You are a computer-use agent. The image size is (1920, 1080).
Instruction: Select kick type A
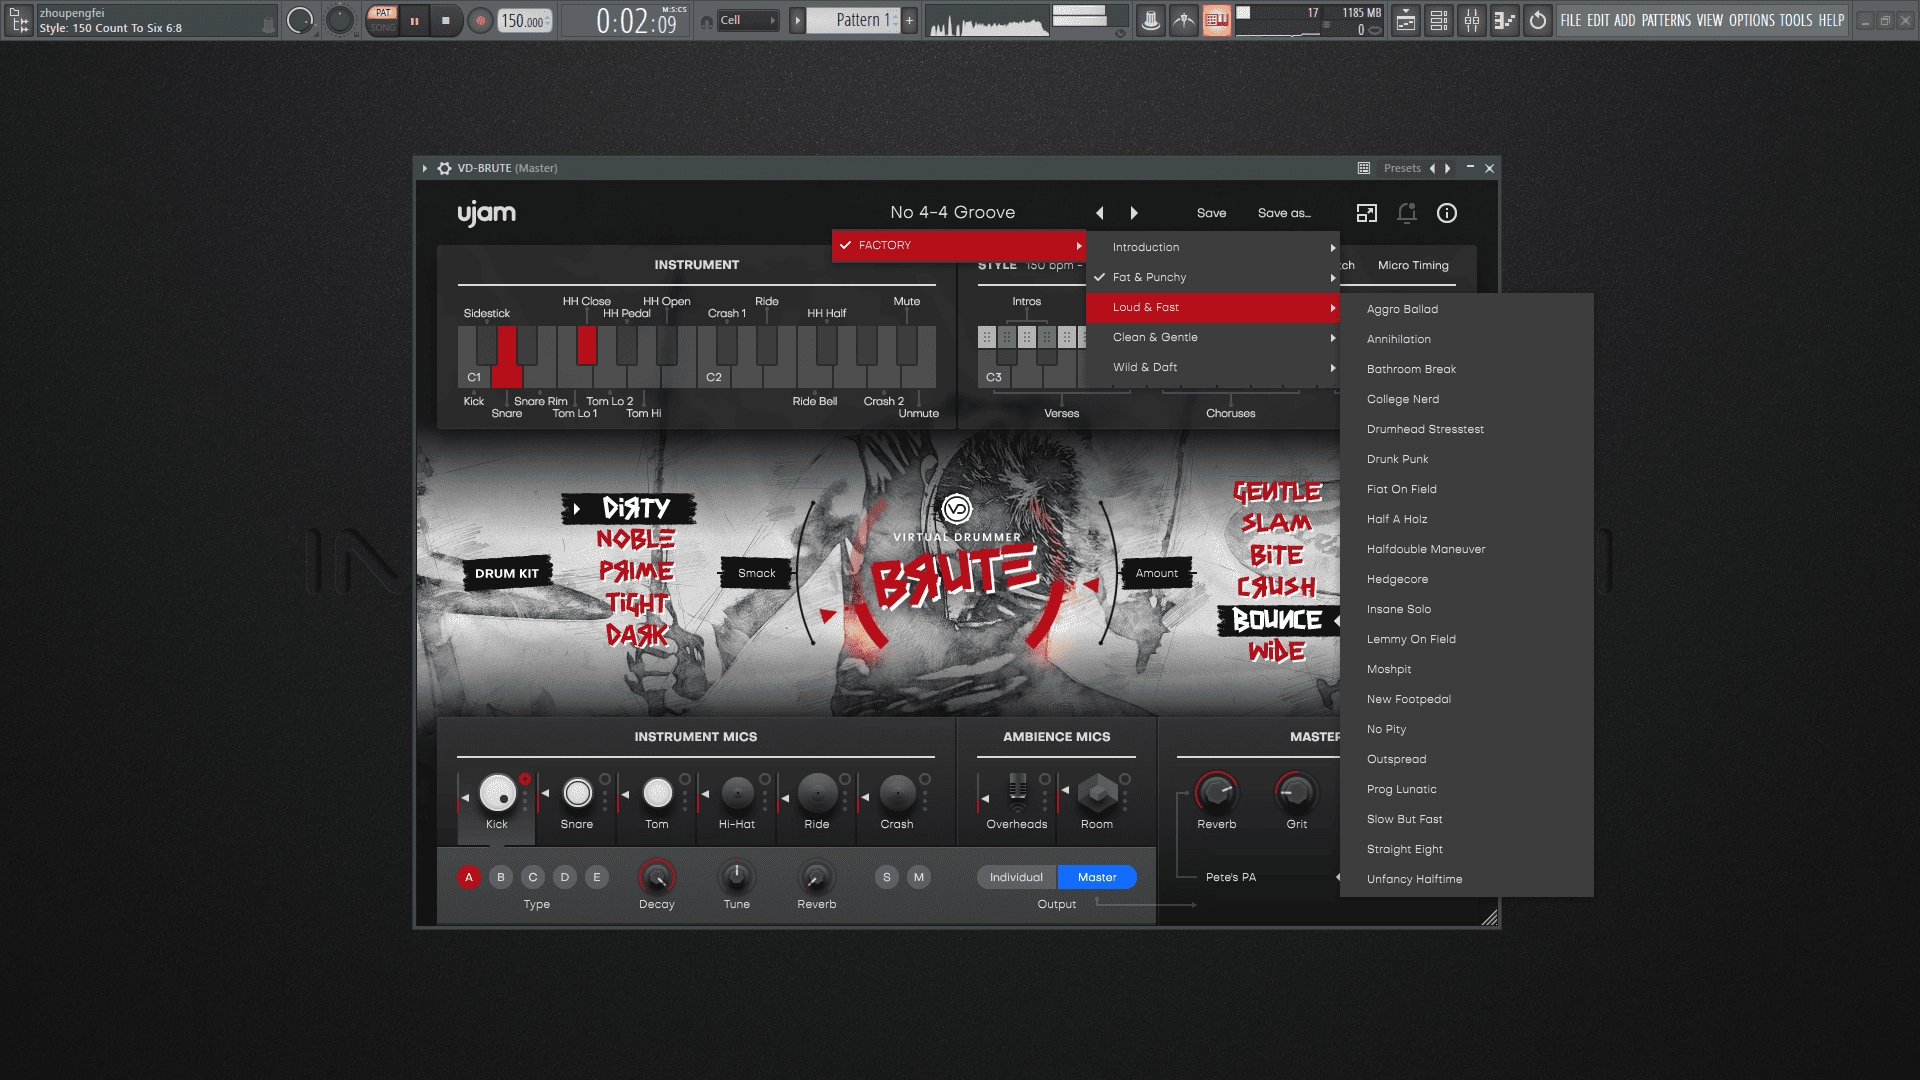pos(469,877)
